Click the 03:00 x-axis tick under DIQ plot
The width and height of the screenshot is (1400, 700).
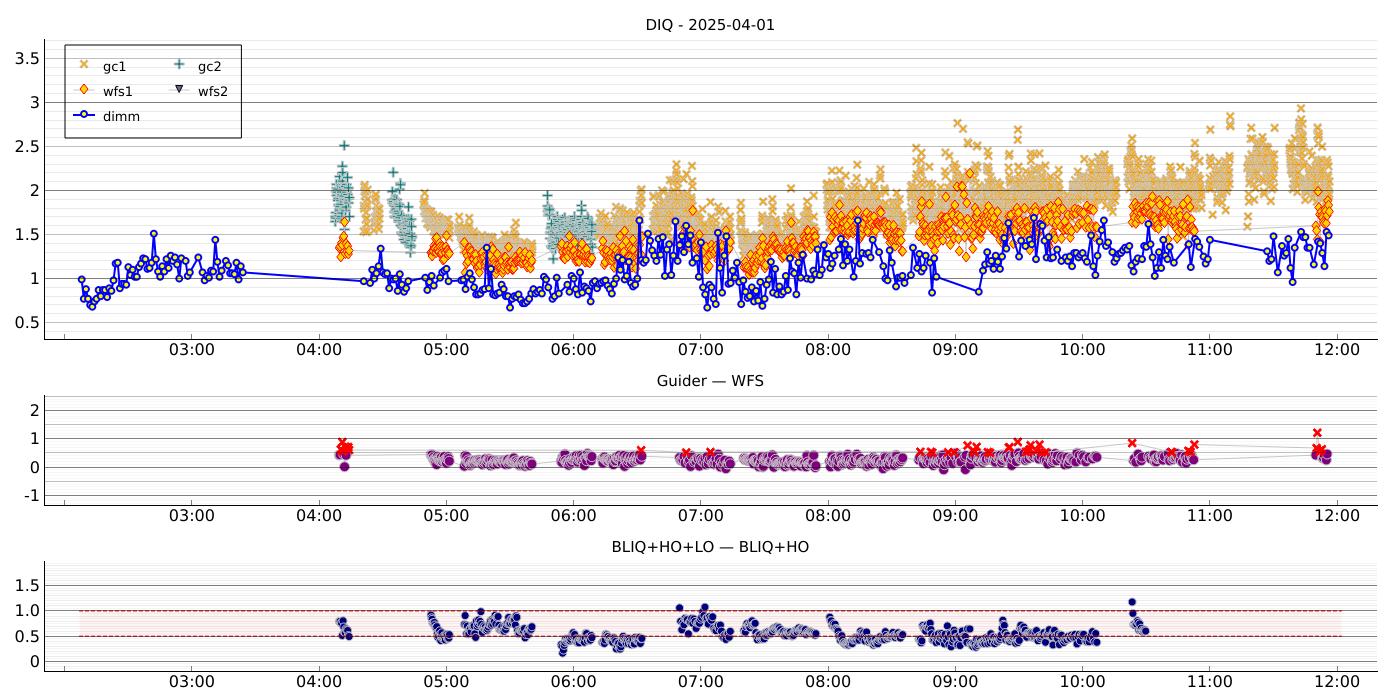coord(192,350)
